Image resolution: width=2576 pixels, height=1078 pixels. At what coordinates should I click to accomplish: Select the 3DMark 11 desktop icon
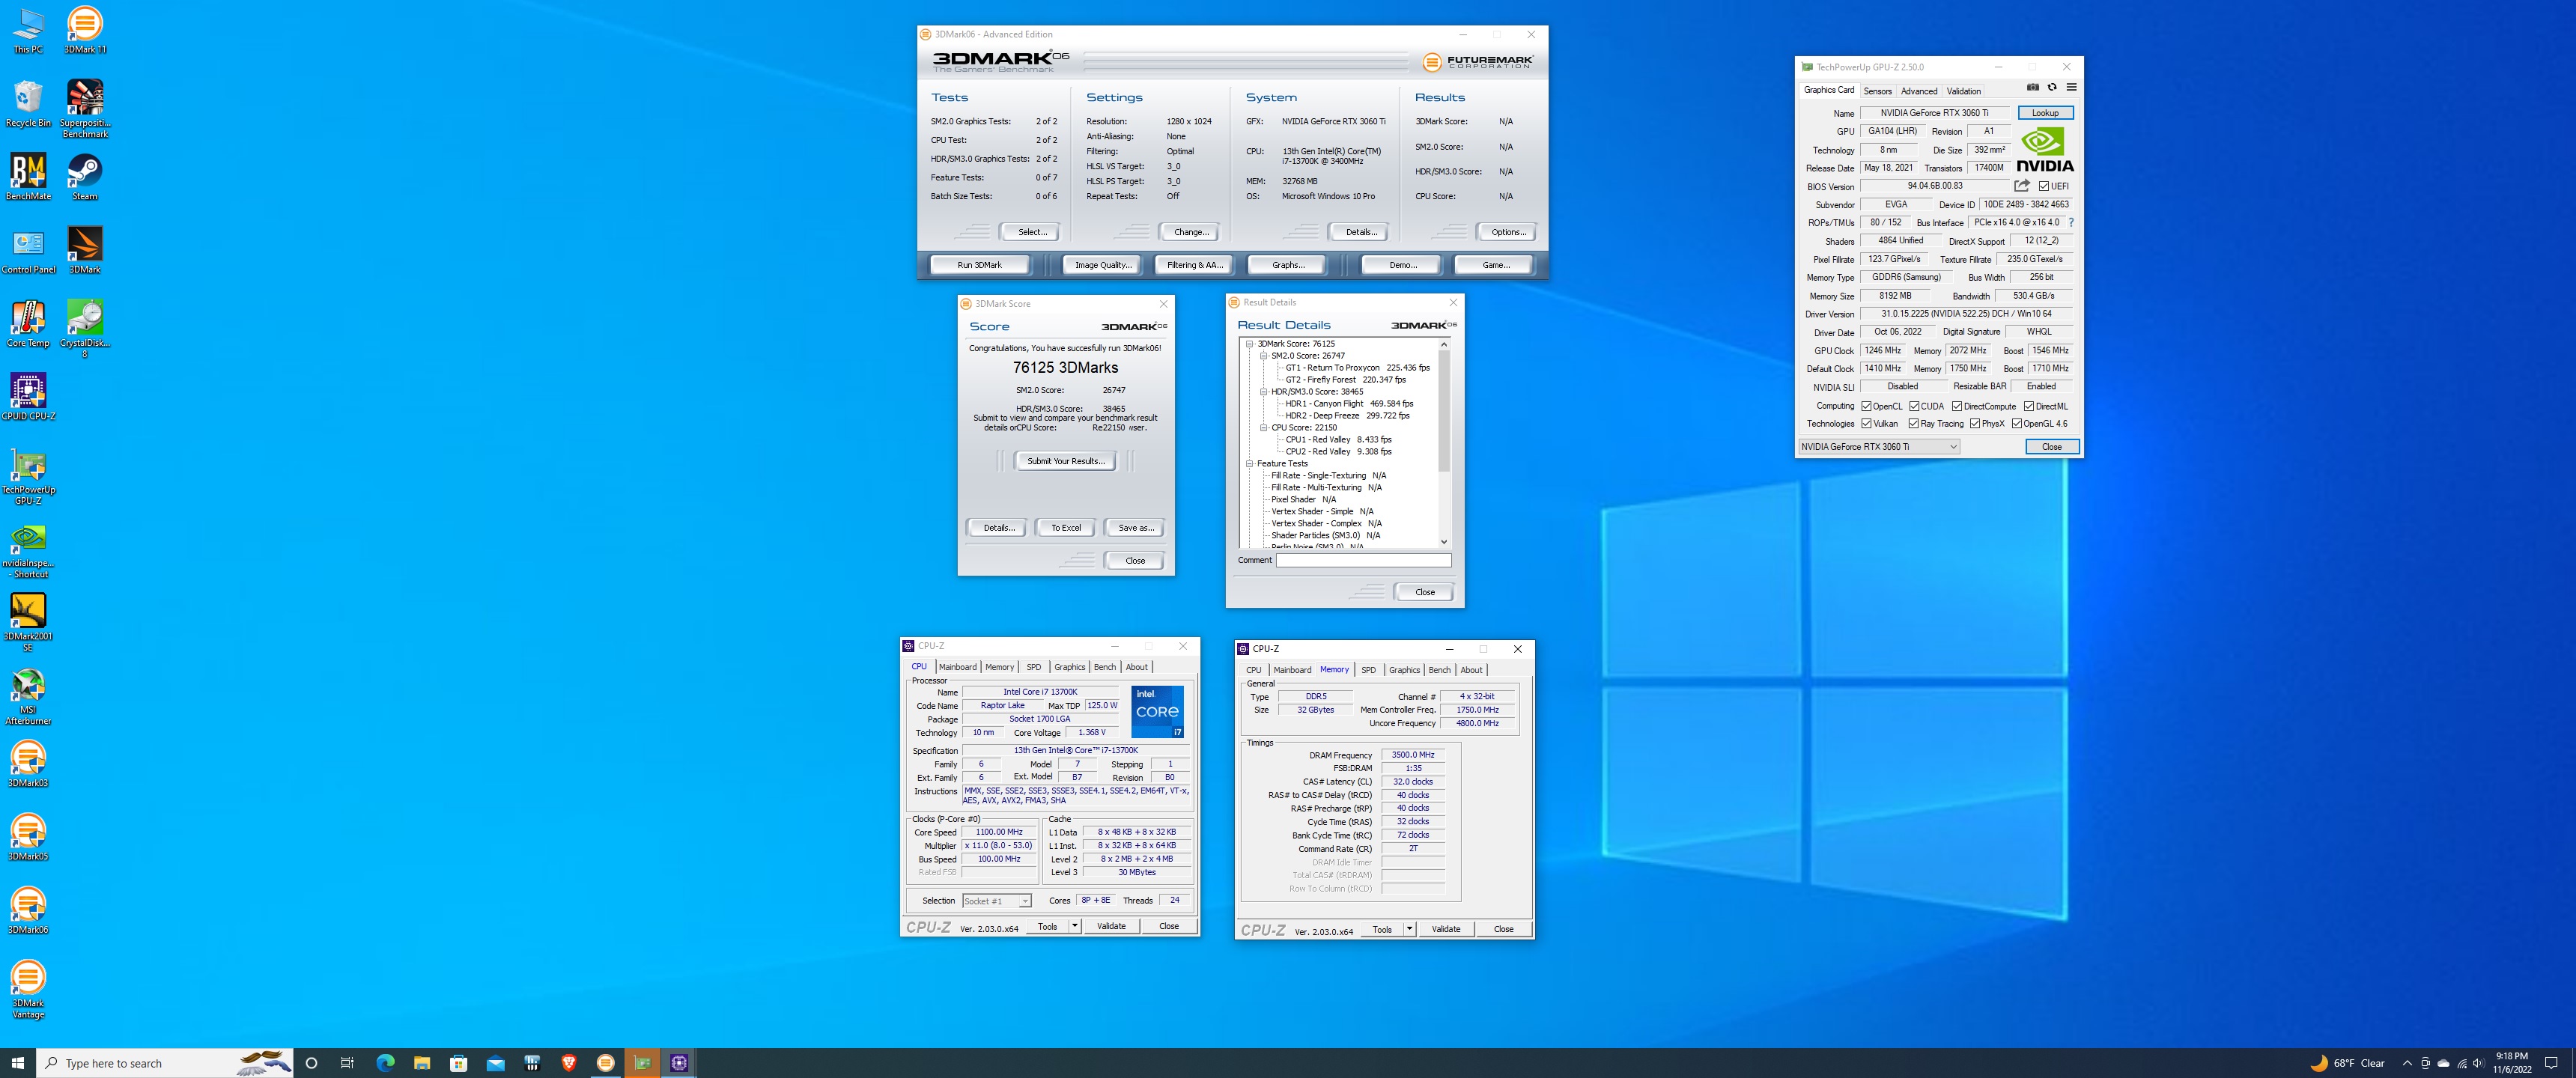85,30
